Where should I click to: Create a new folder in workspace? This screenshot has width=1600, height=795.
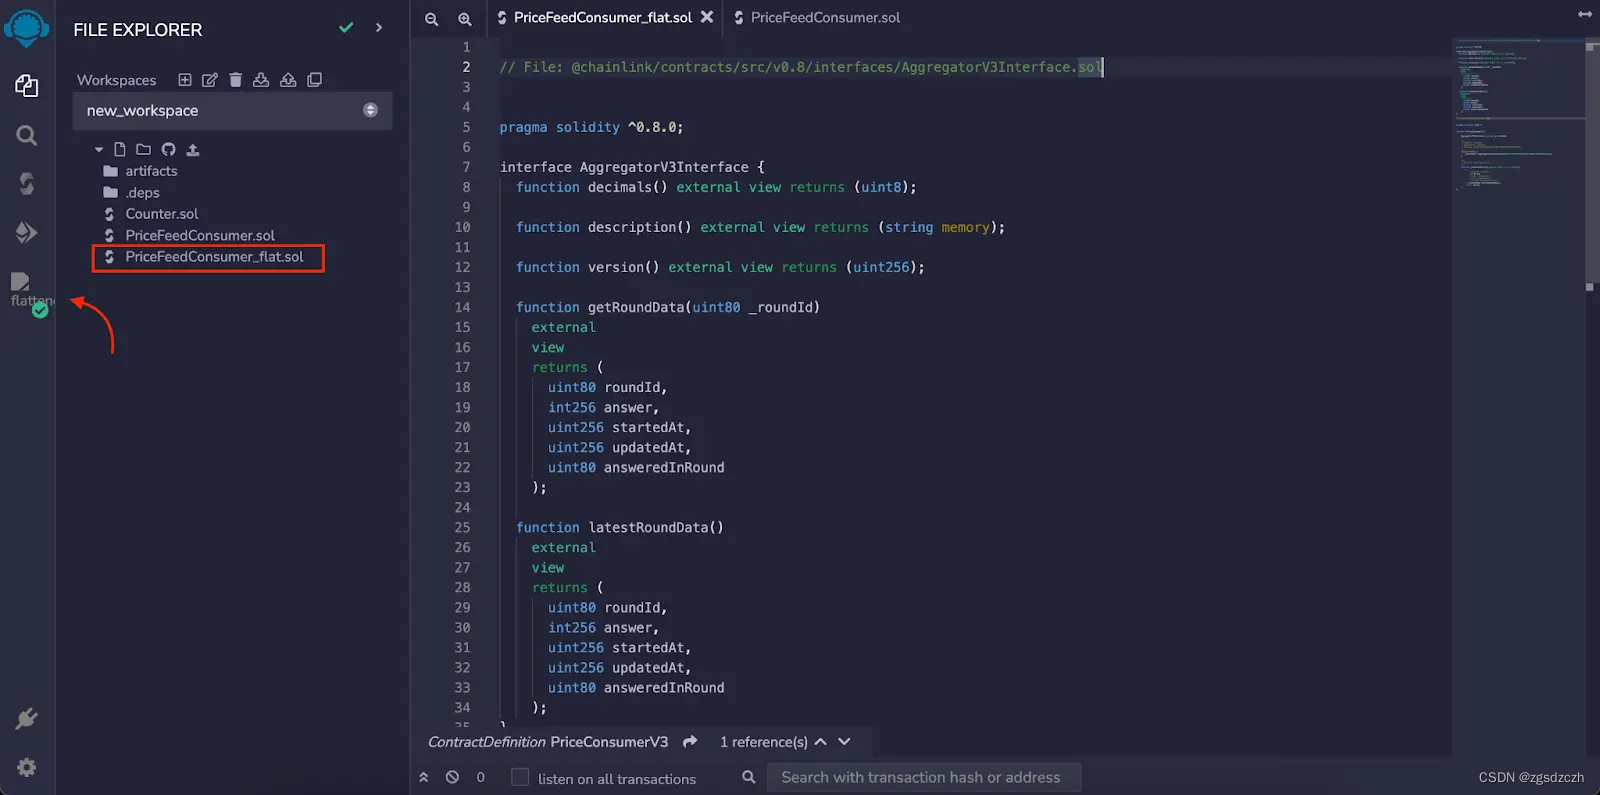pos(143,150)
